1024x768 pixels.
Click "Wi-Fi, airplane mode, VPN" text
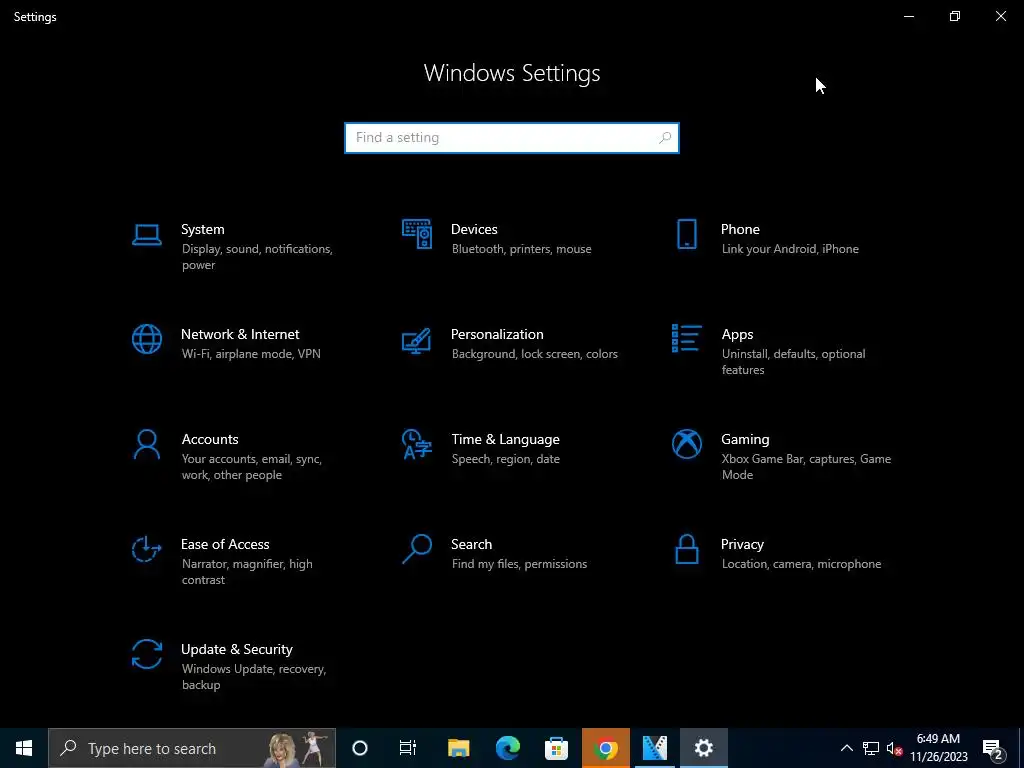[x=251, y=354]
